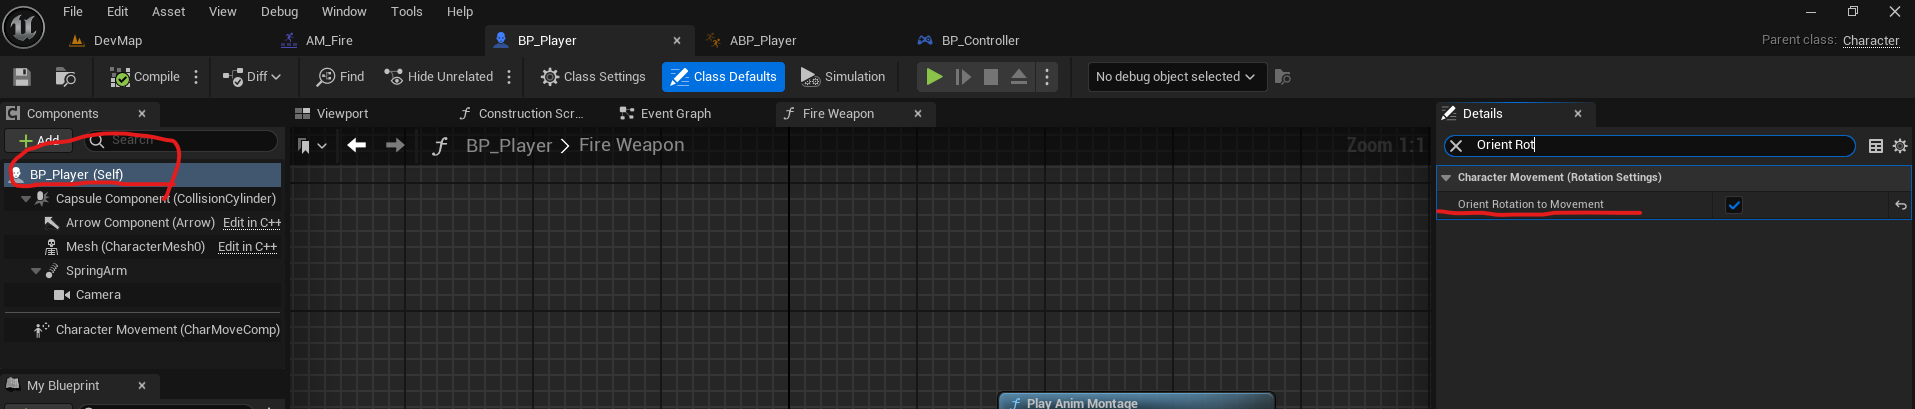Open the Help menu
The height and width of the screenshot is (409, 1915).
tap(460, 12)
